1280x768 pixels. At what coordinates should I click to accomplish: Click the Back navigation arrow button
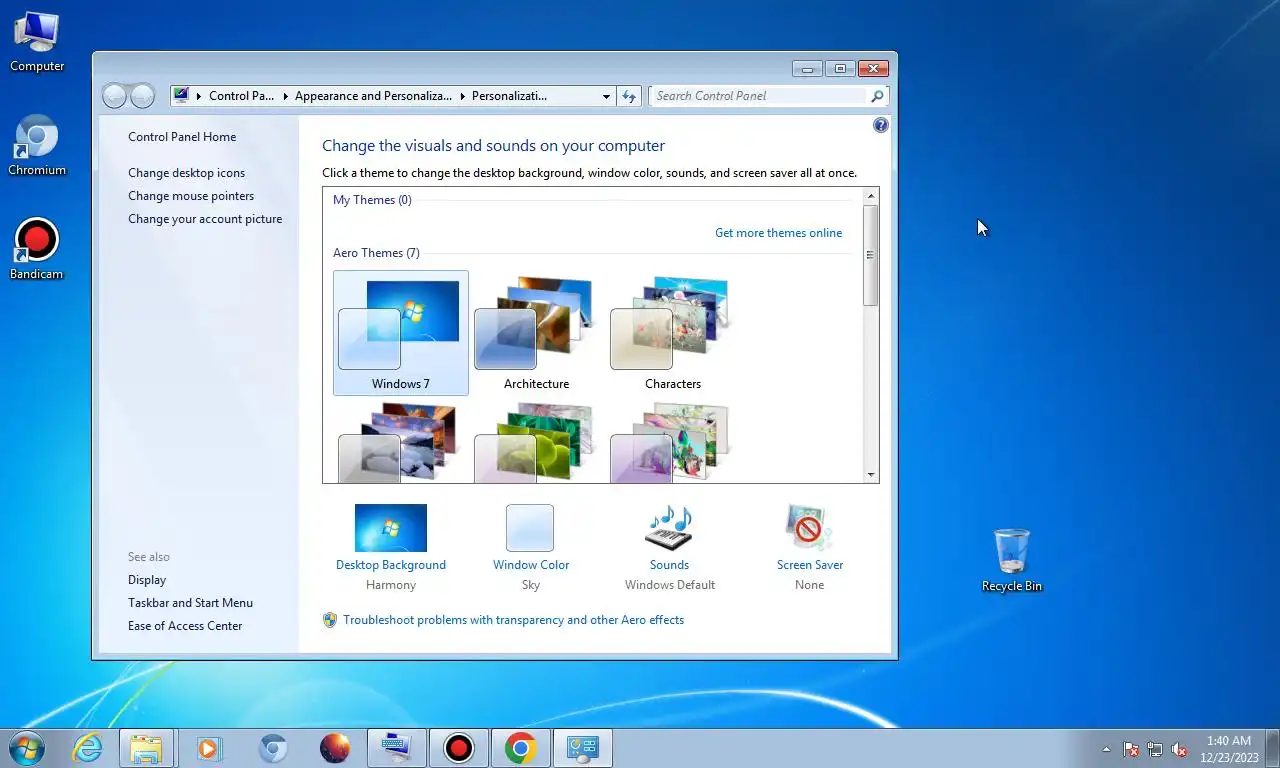115,96
